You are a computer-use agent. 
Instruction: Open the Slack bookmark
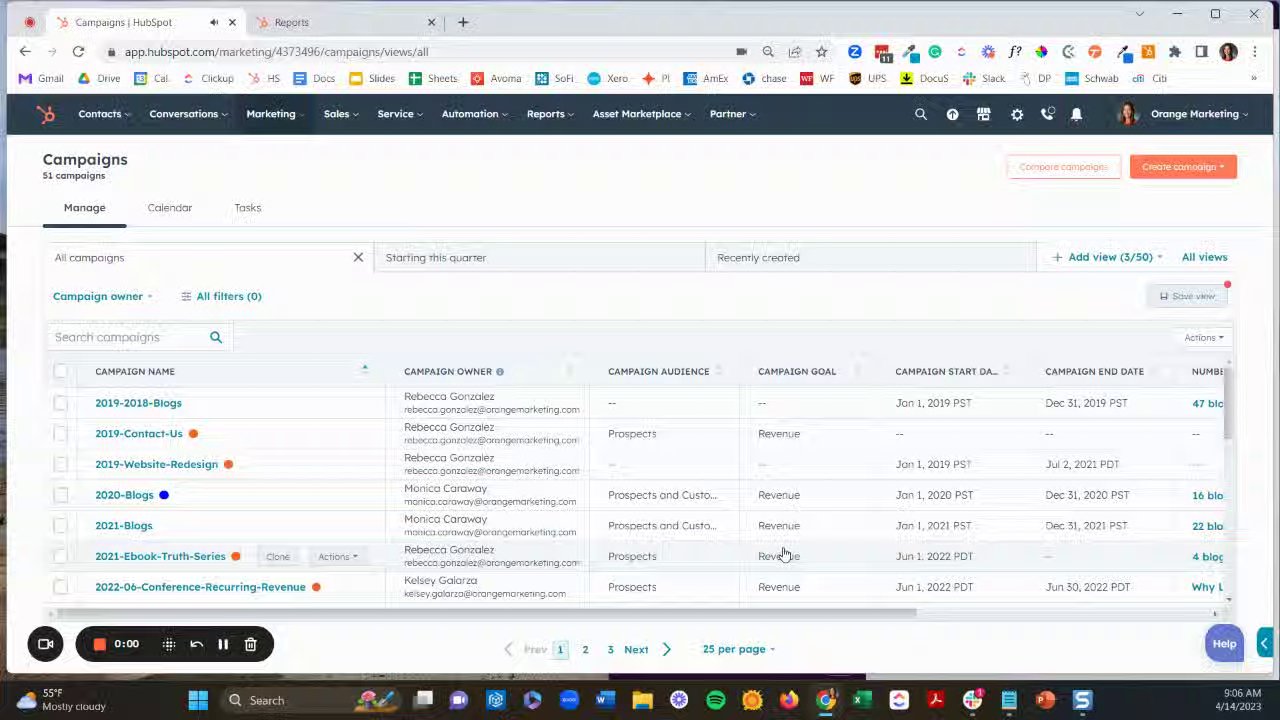click(x=984, y=78)
